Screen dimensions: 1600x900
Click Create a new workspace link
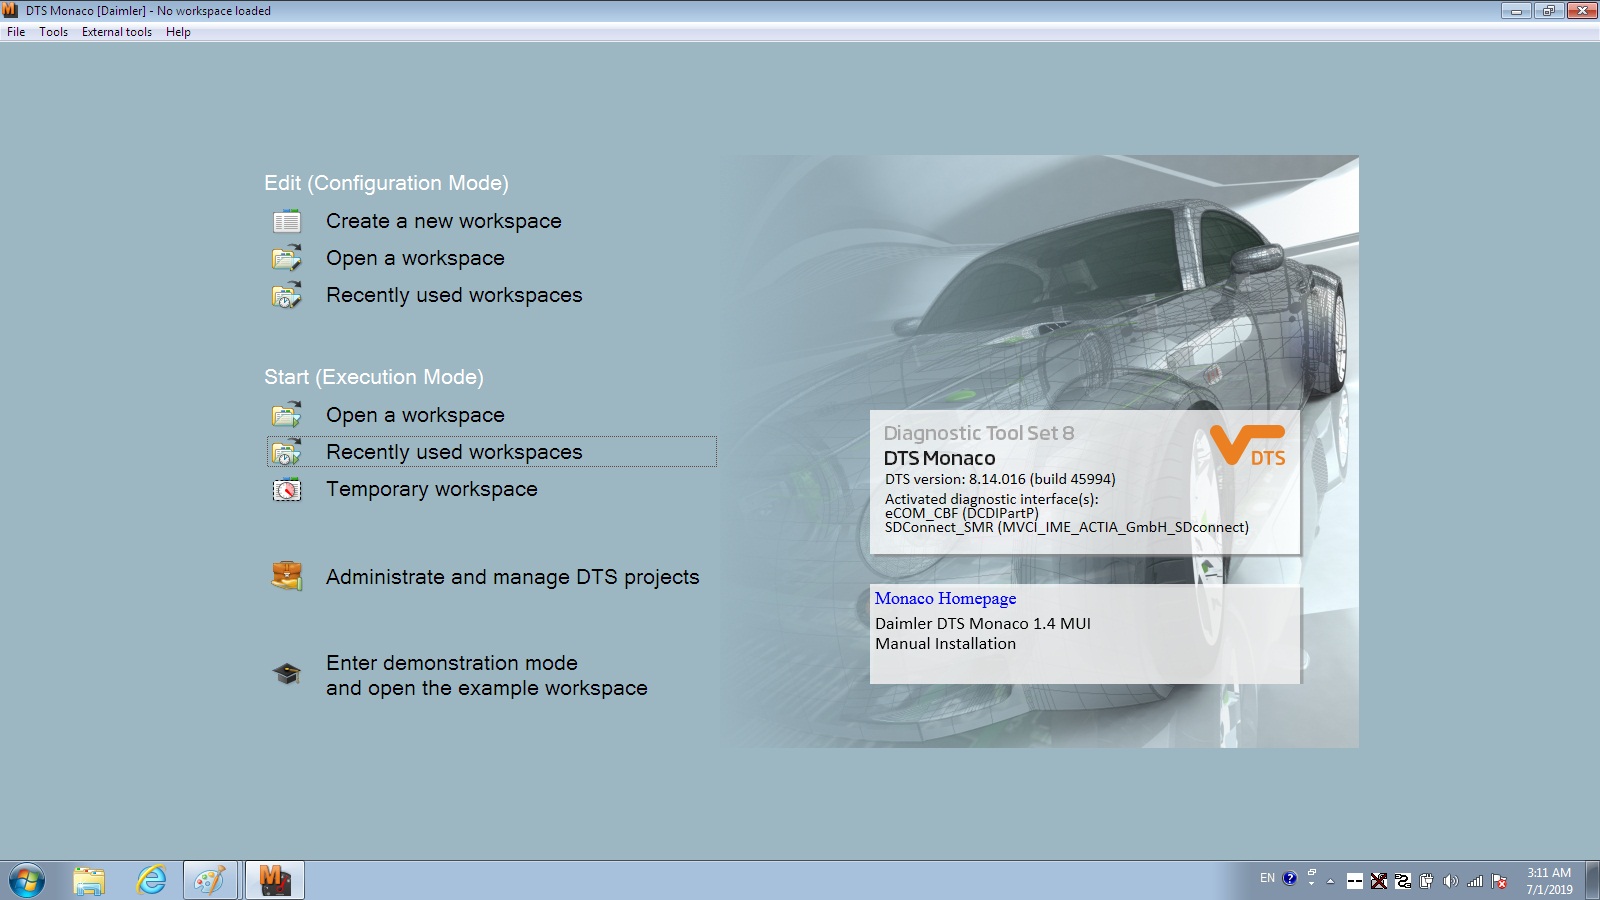444,221
